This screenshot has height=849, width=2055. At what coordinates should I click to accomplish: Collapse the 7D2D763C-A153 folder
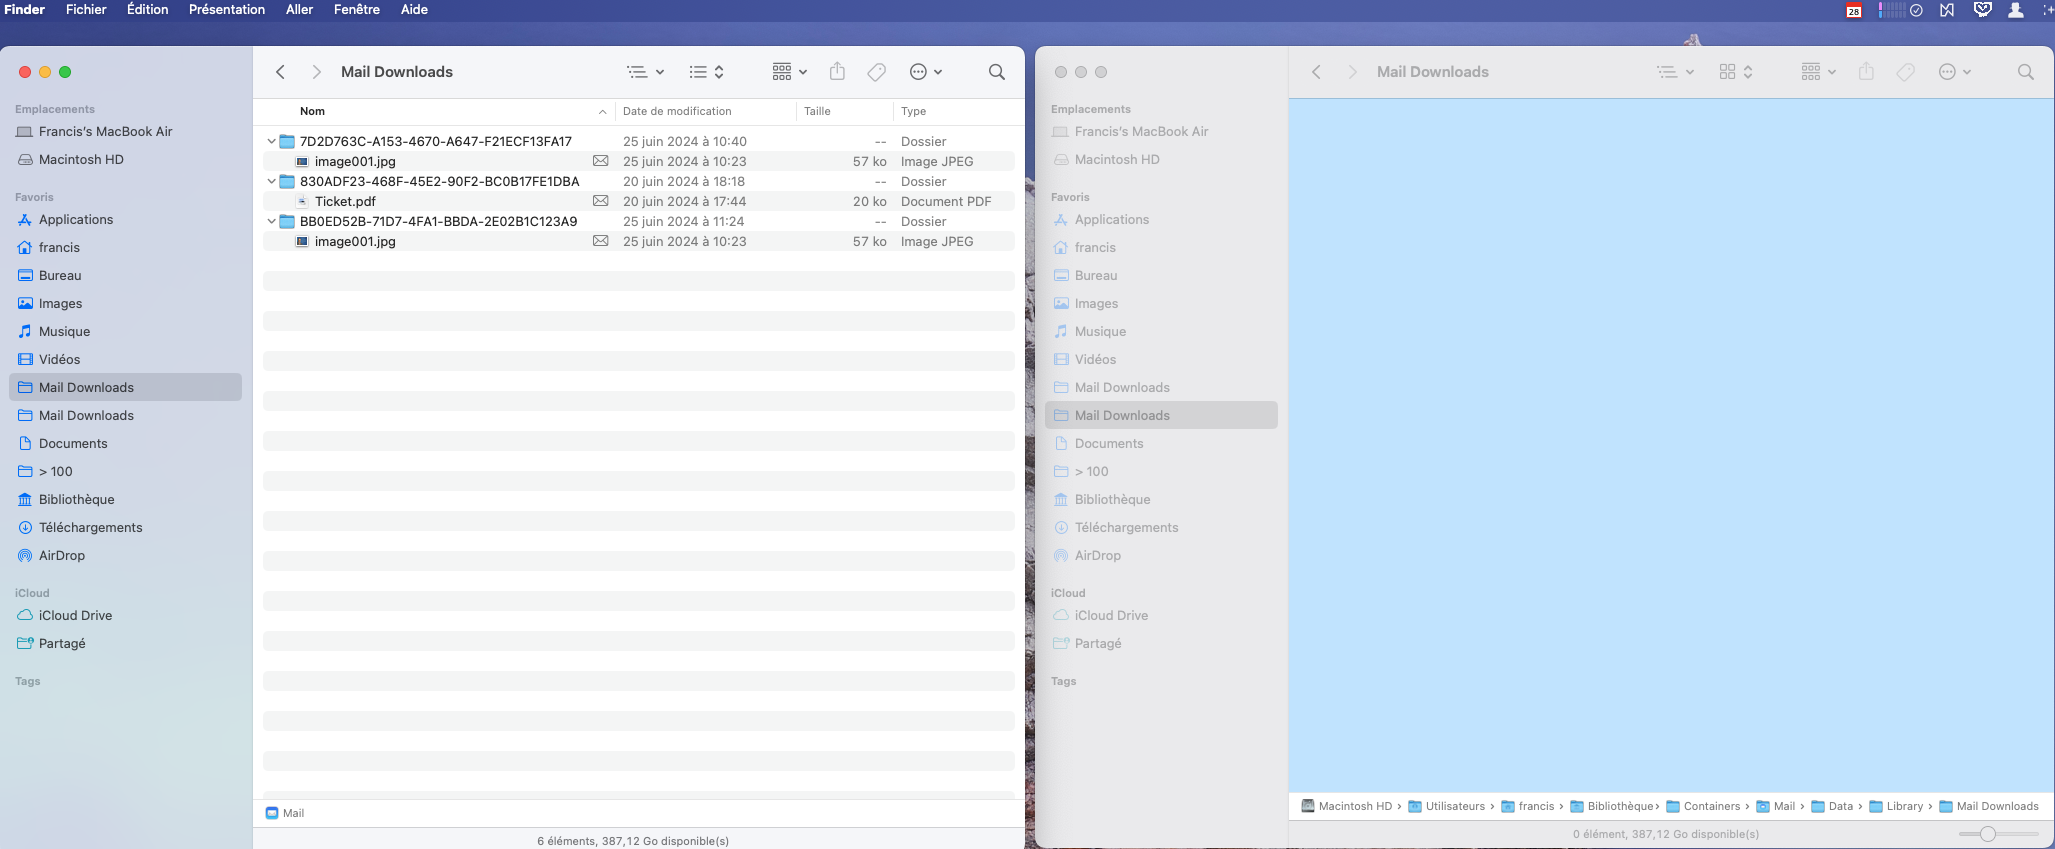pos(271,141)
